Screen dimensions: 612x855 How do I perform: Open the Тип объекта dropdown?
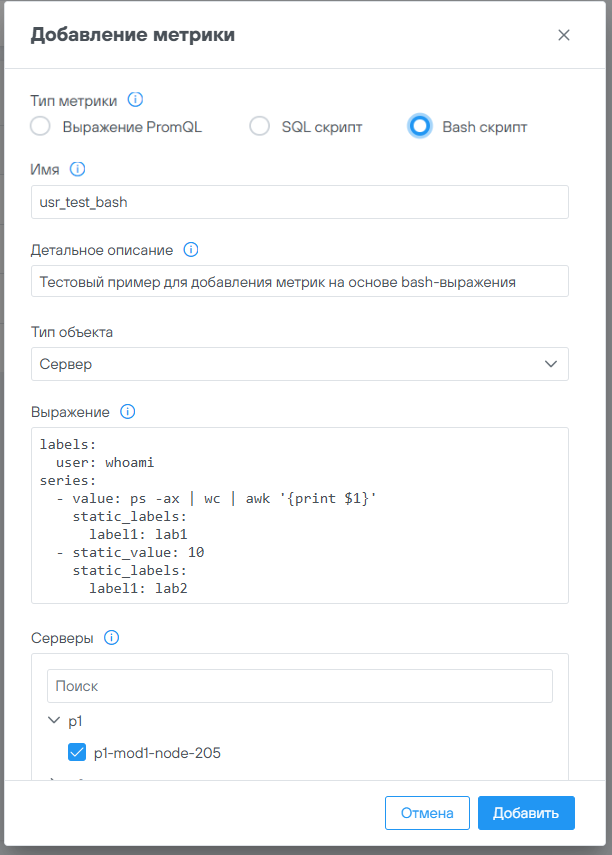[300, 364]
